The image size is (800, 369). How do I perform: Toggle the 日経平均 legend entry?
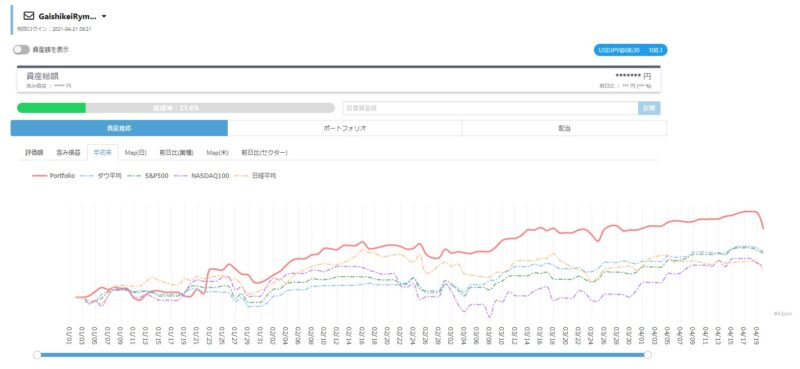[256, 176]
